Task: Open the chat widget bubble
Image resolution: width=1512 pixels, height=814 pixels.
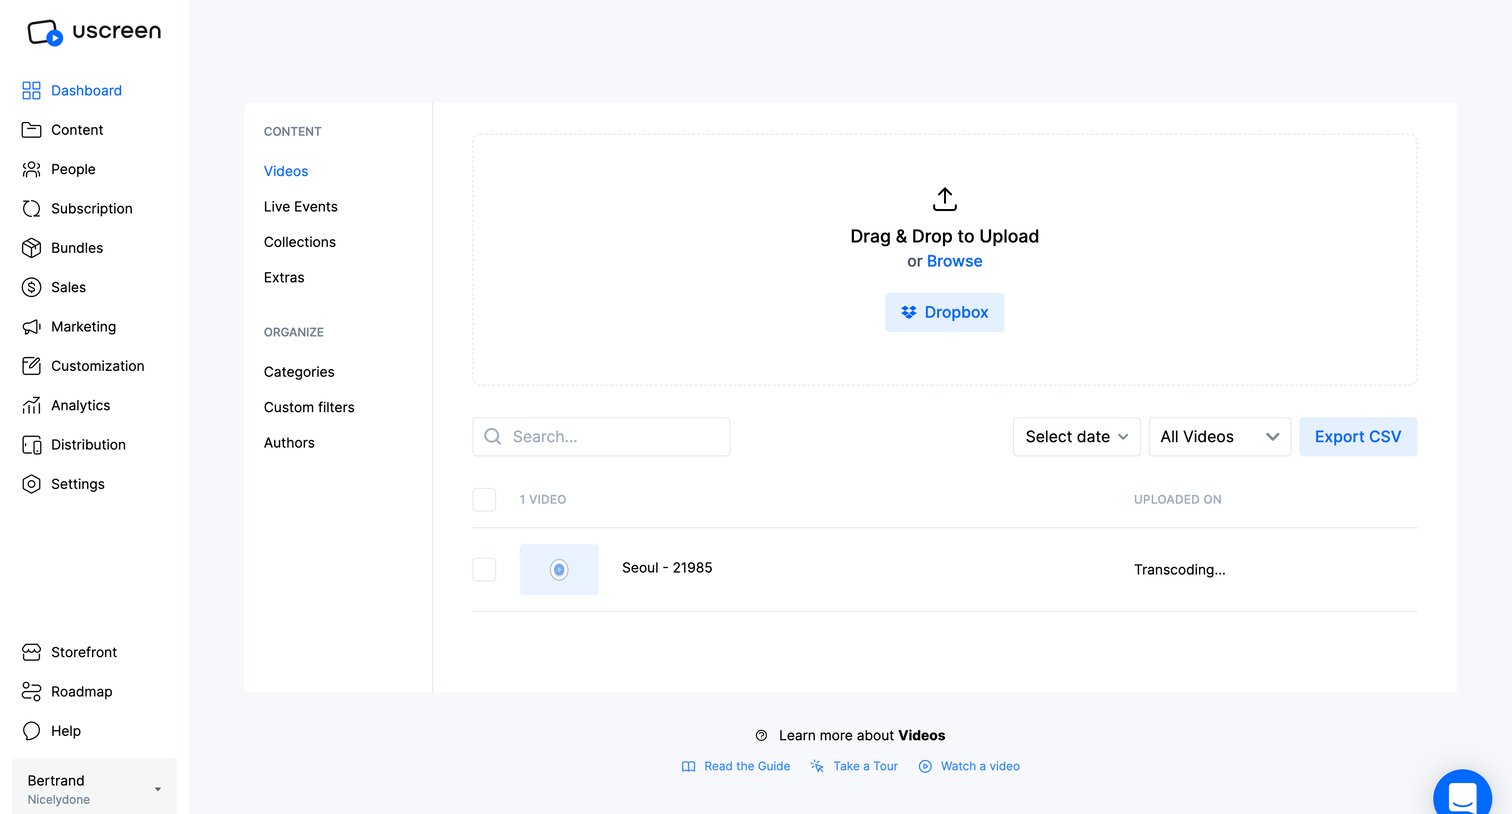Action: [x=1463, y=796]
